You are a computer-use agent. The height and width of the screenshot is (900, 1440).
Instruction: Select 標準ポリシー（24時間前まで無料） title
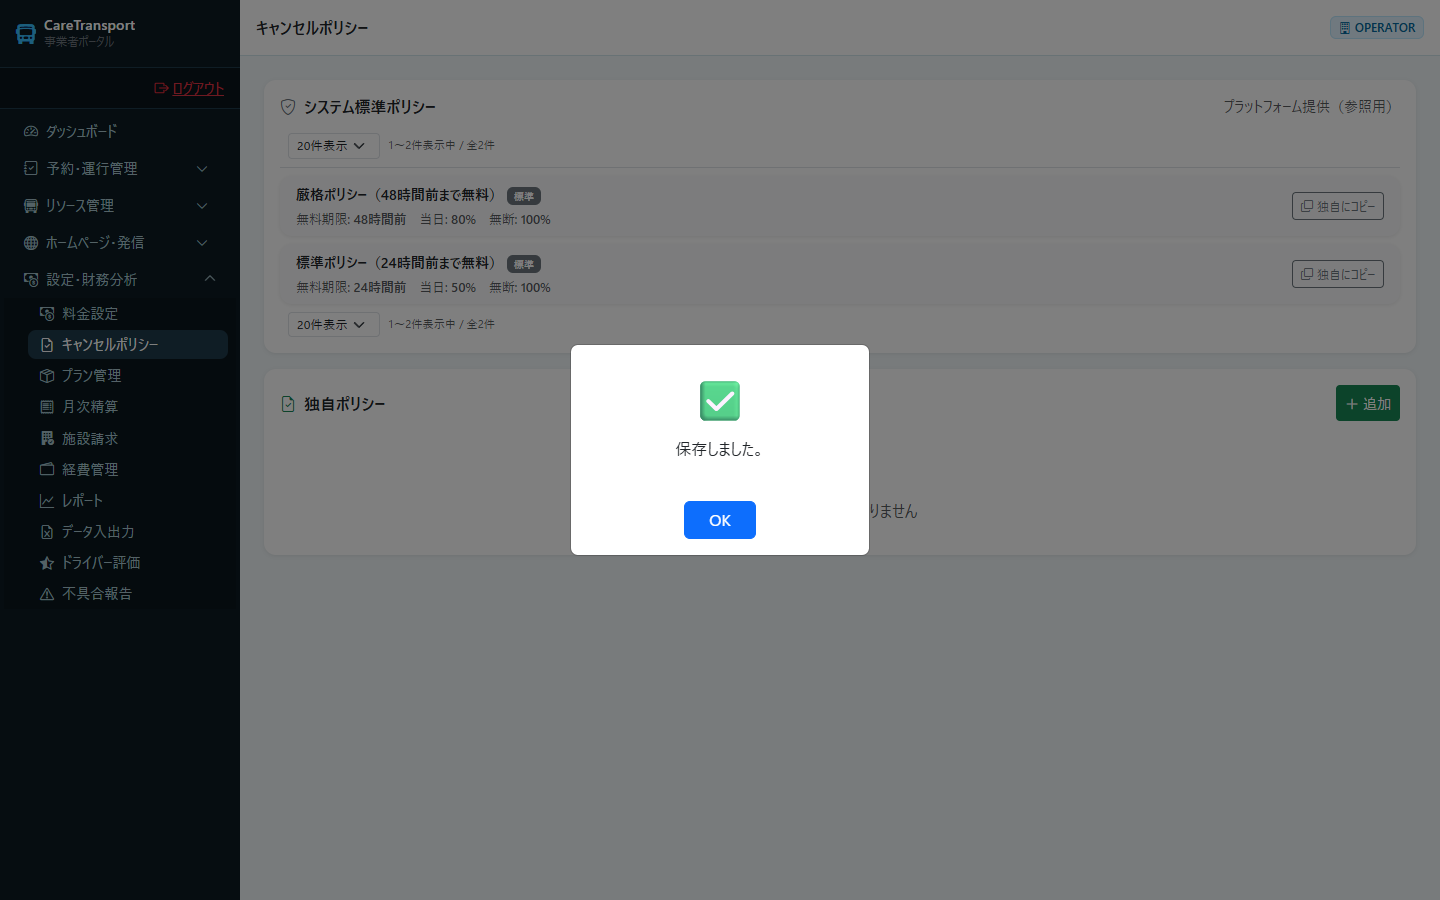(x=398, y=263)
